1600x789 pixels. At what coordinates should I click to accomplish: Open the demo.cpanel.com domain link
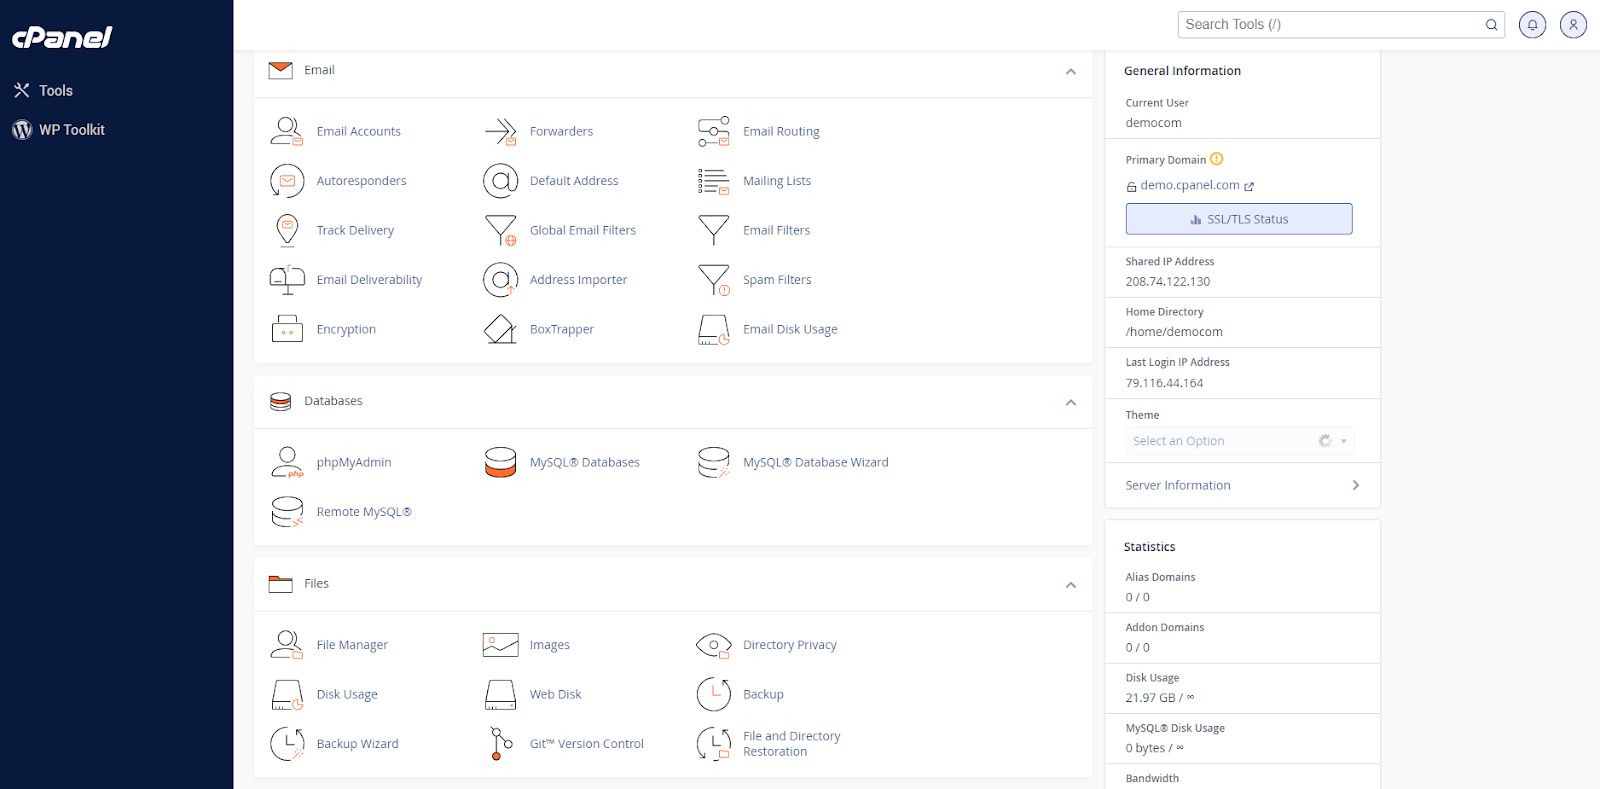[x=1190, y=185]
